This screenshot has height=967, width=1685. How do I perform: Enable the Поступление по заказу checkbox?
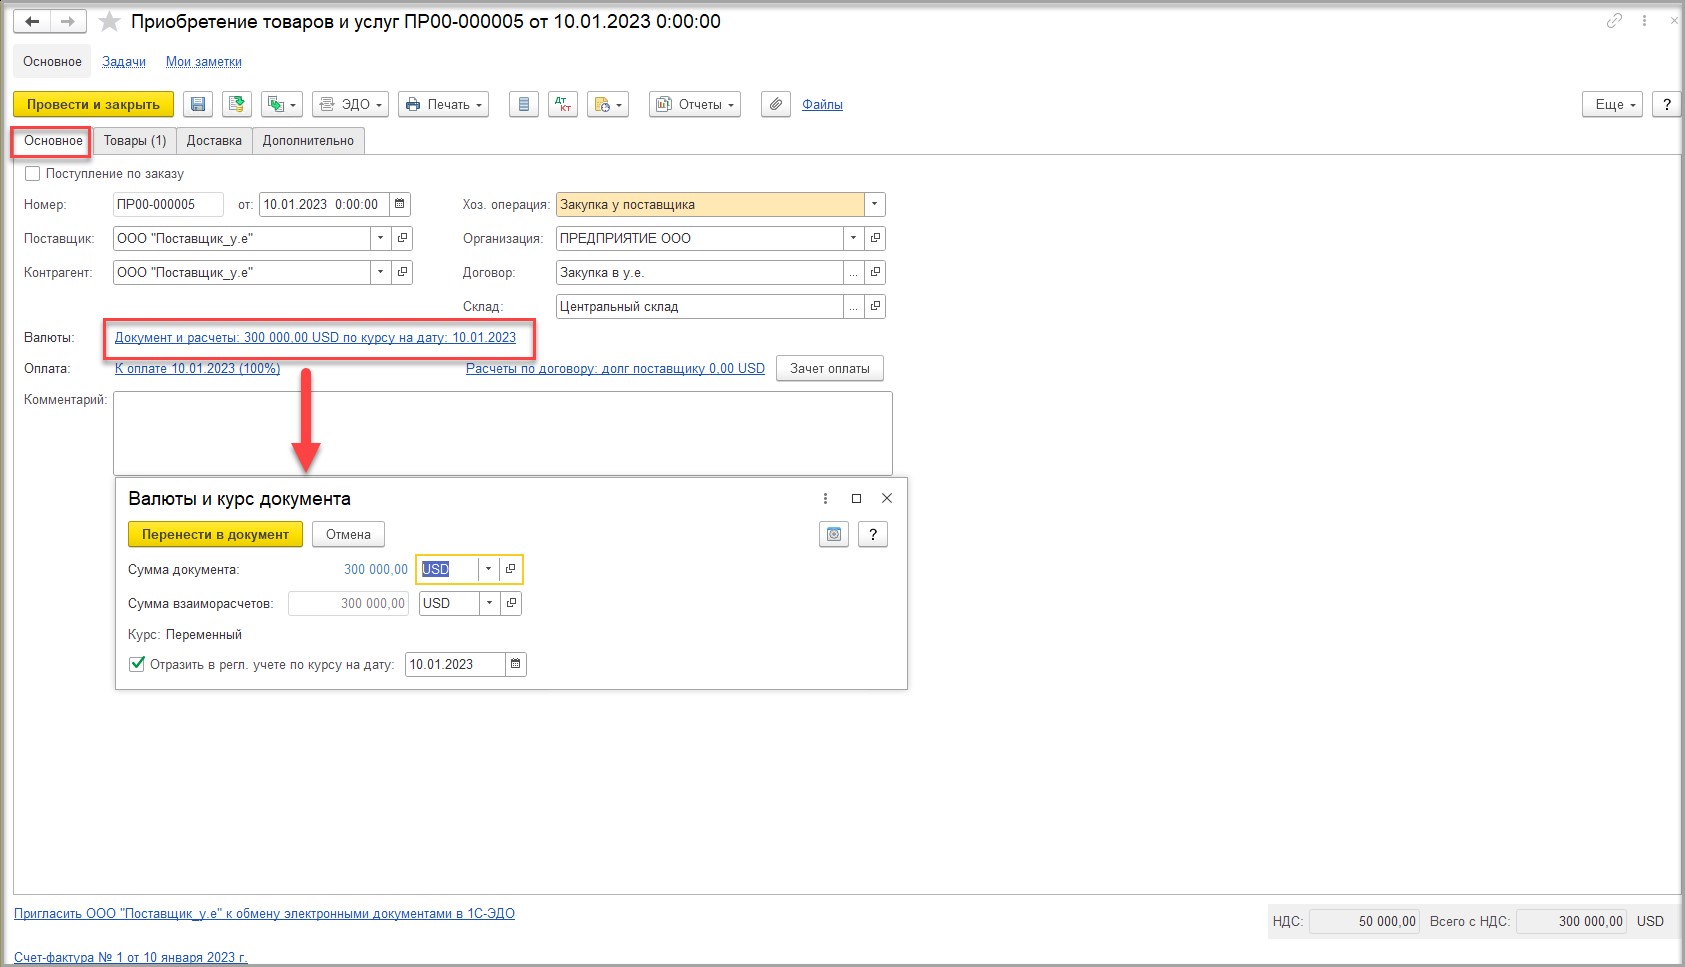click(33, 174)
